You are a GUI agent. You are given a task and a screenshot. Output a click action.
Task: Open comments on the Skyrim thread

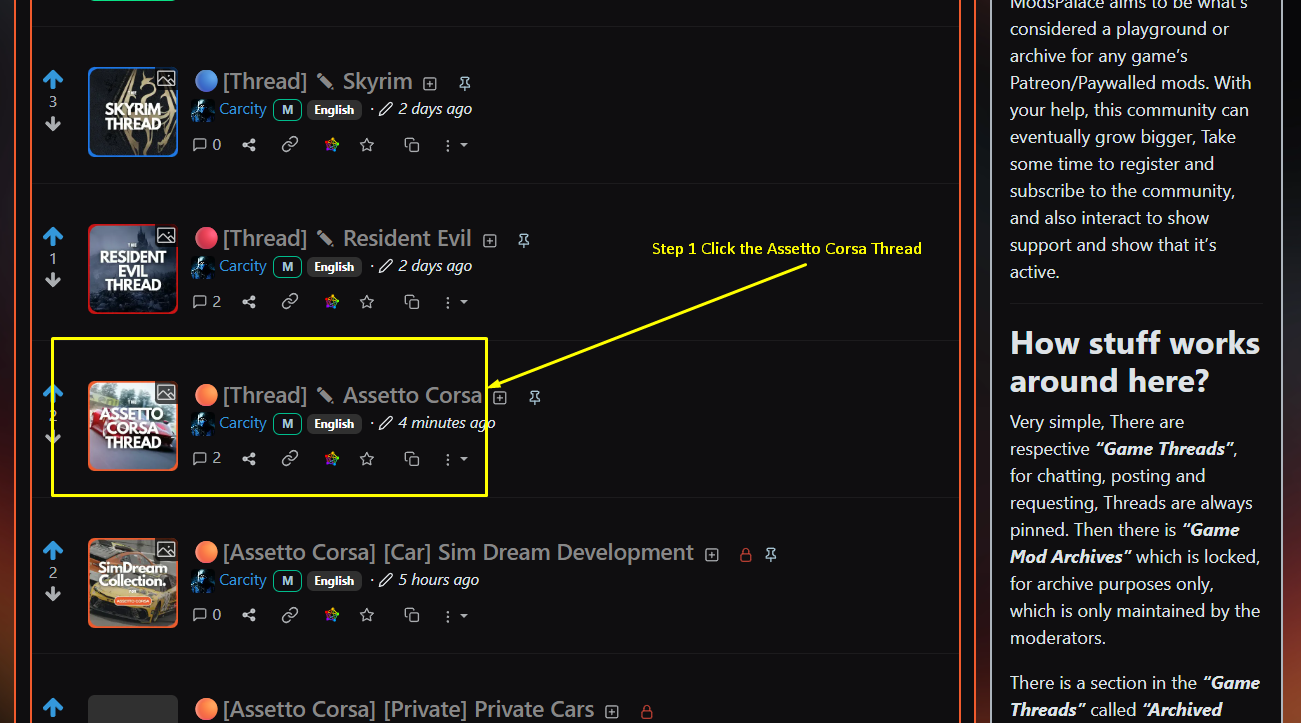click(x=207, y=145)
